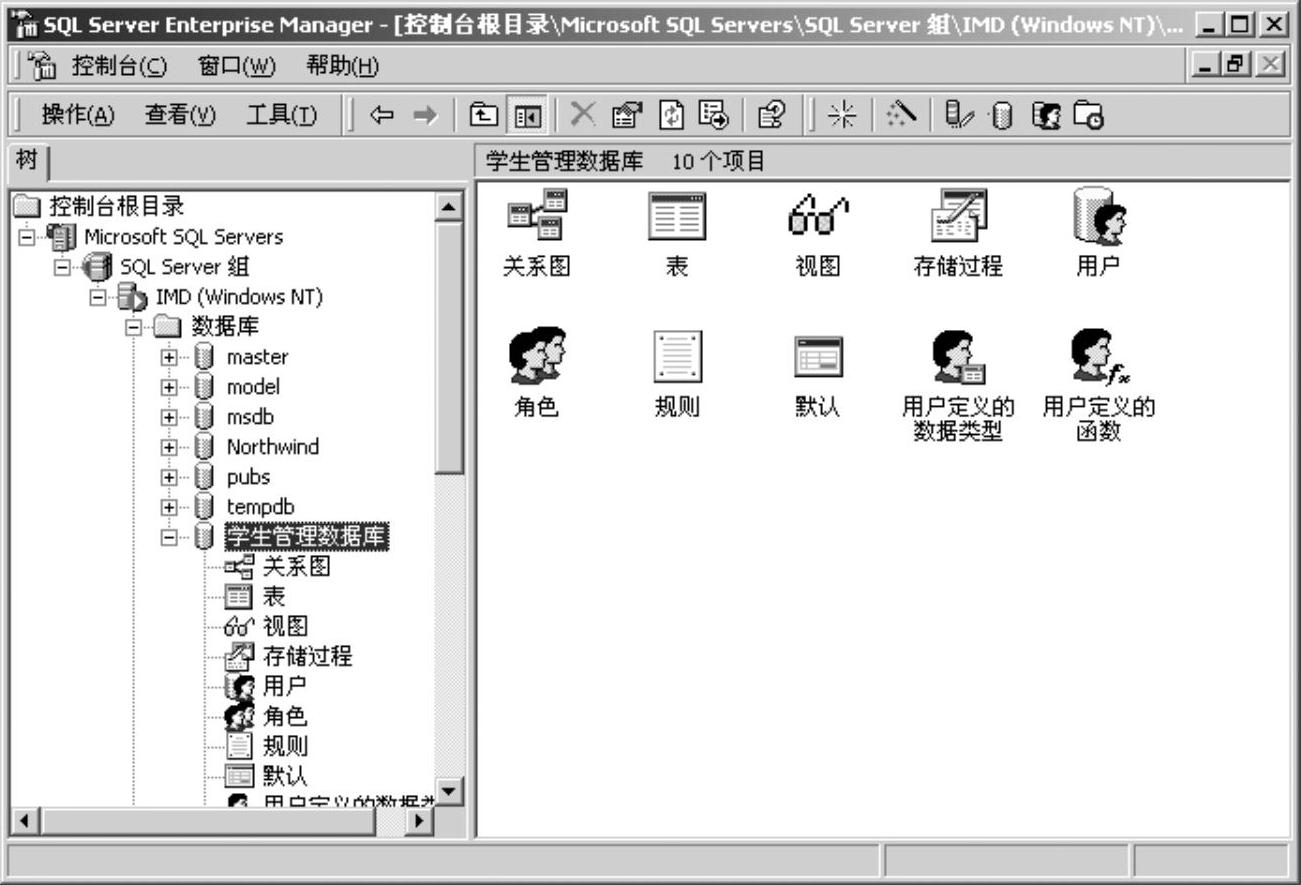Open the 角色 icon in right pane
Viewport: 1301px width, 885px height.
pos(537,356)
